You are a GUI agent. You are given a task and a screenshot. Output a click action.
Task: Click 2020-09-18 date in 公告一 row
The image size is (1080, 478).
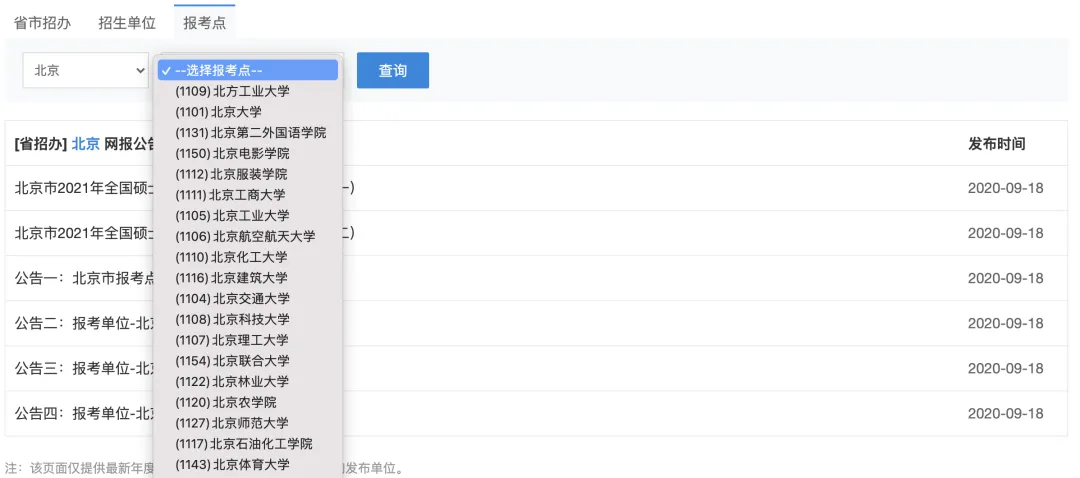(x=1006, y=278)
